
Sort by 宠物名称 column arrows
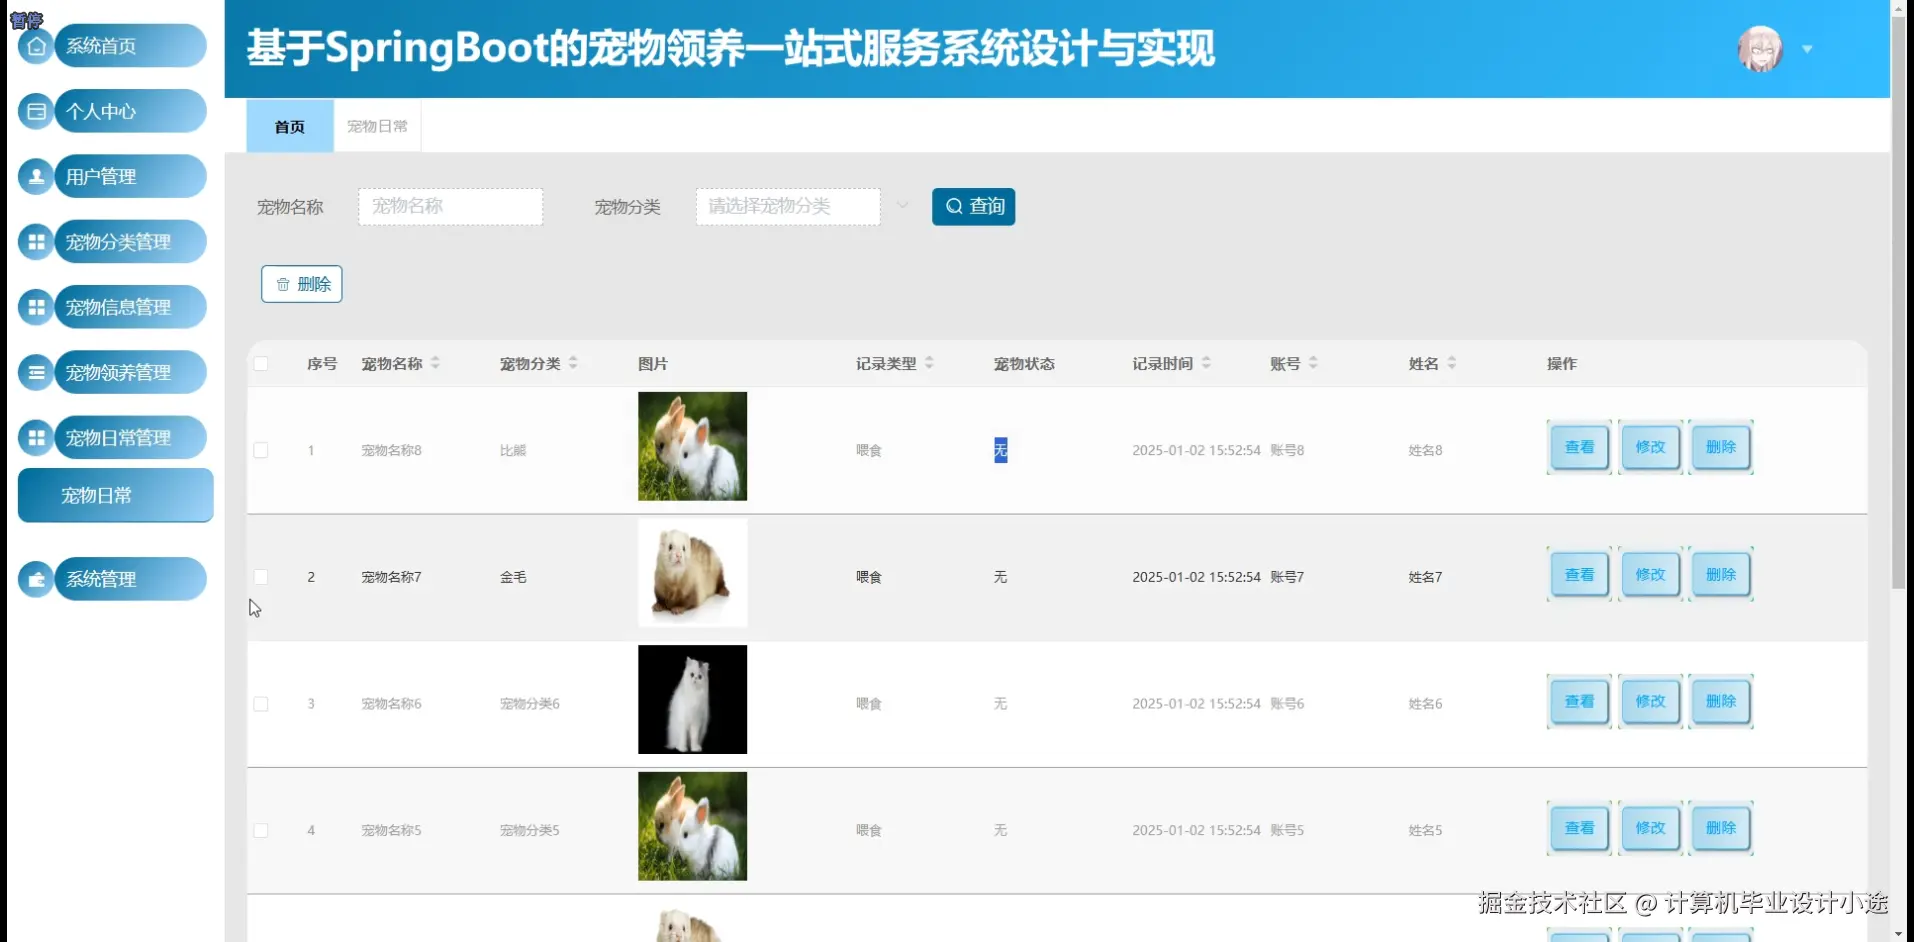(435, 363)
